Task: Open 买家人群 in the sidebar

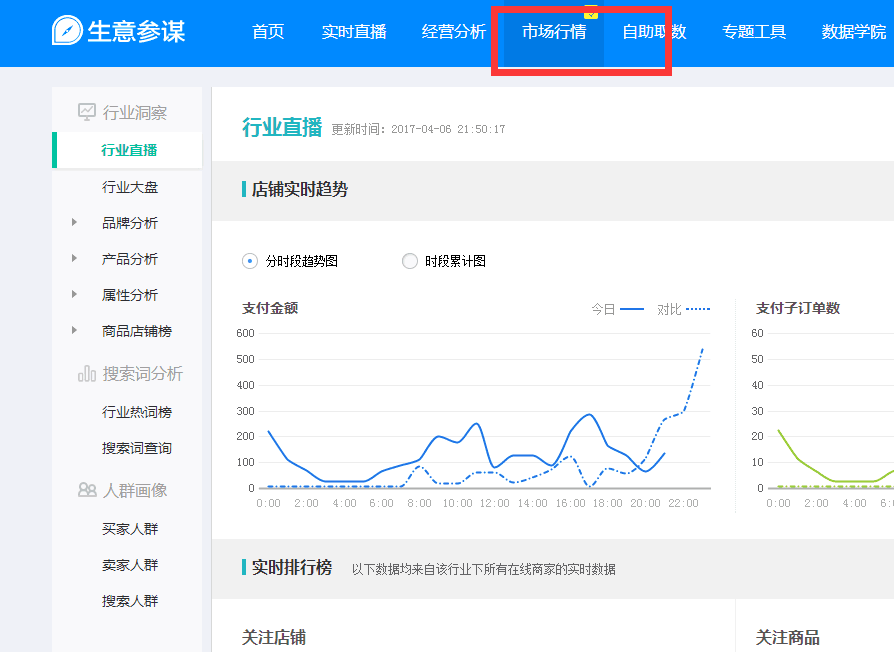Action: 130,529
